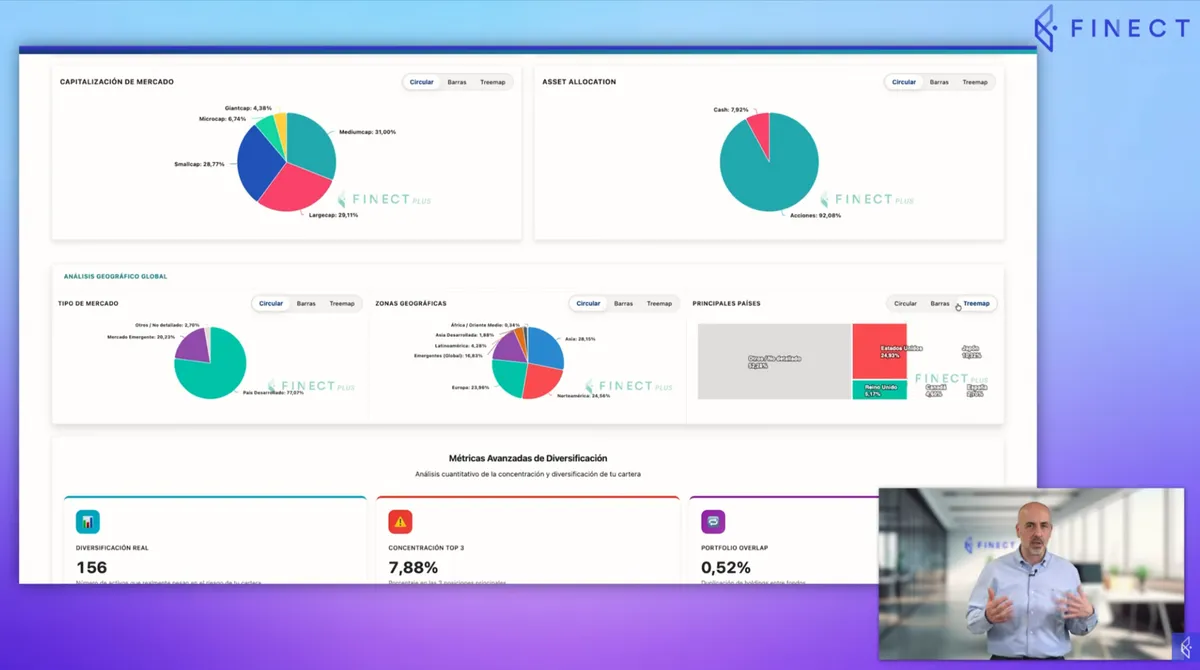Switch Zonas Geográficas to Treemap view
This screenshot has width=1200, height=670.
click(x=659, y=303)
